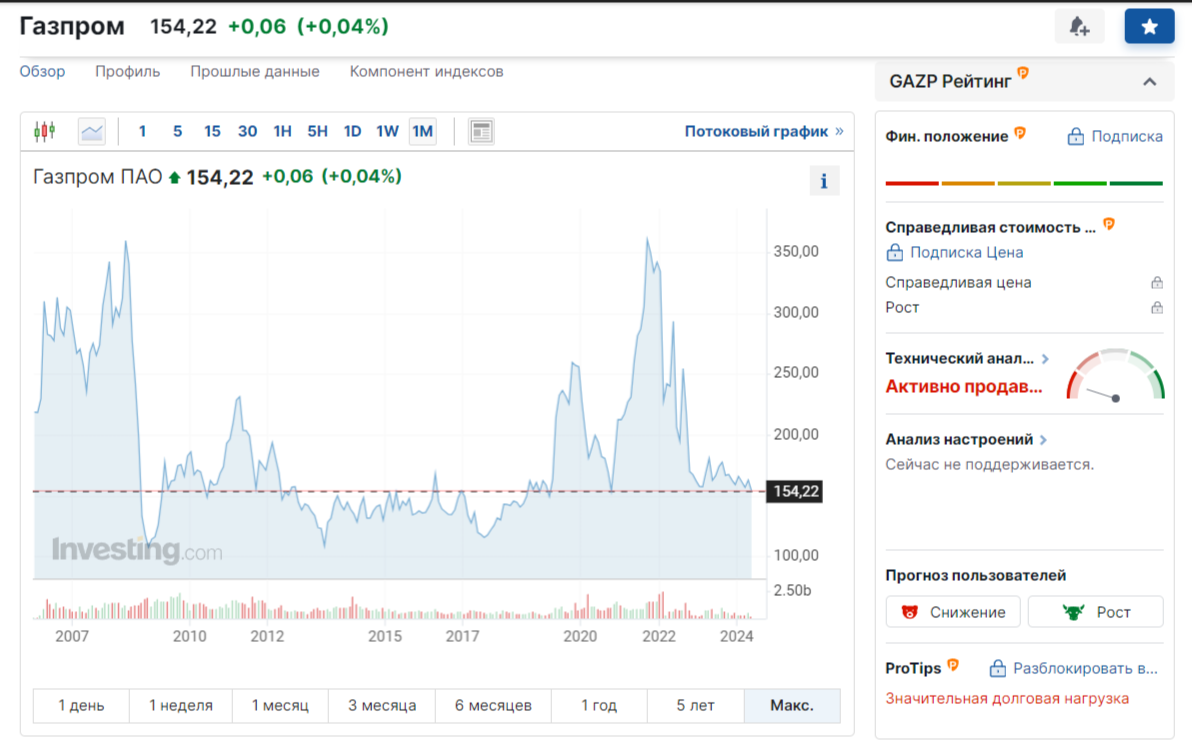Add Газпром to watchlist with star button
Image resolution: width=1192 pixels, height=750 pixels.
pyautogui.click(x=1149, y=27)
